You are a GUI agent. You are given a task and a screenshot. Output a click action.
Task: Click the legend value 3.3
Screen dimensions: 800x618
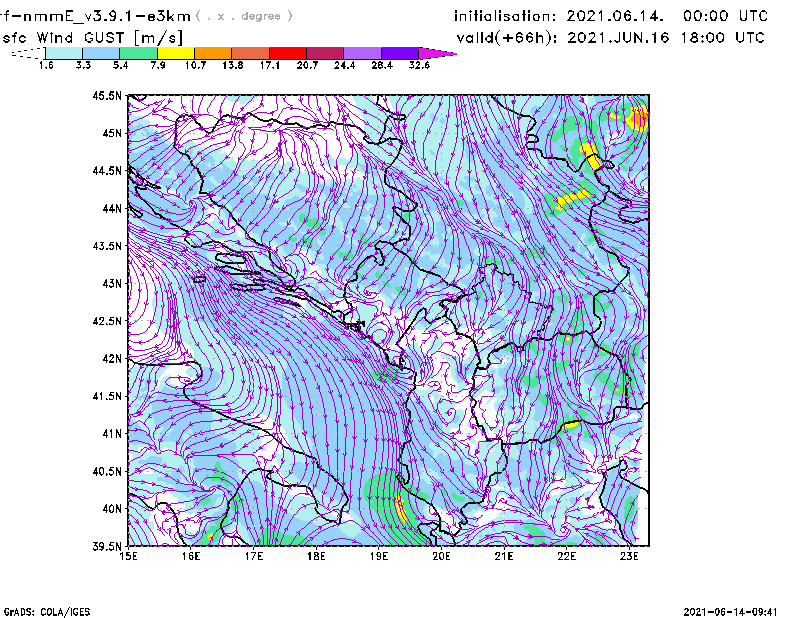coord(83,65)
